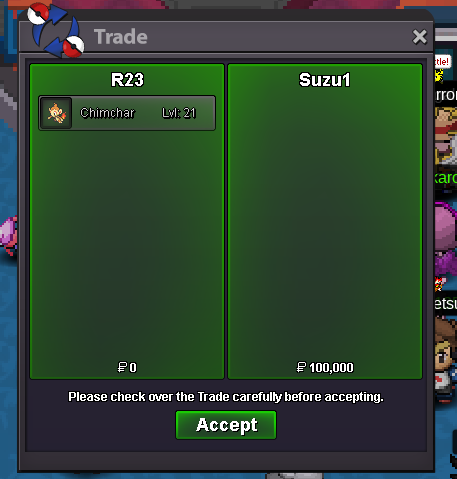This screenshot has width=457, height=479.
Task: Accept the trade offer
Action: (226, 425)
